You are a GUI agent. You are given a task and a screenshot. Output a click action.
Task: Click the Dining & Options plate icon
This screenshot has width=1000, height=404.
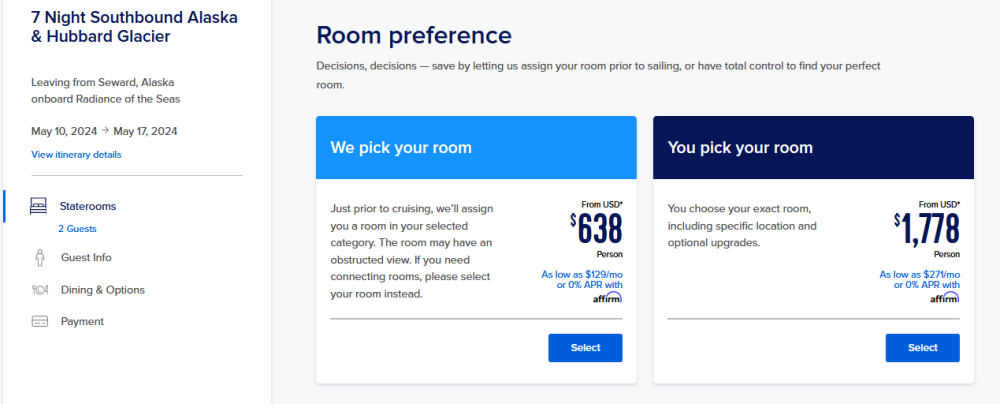(40, 290)
